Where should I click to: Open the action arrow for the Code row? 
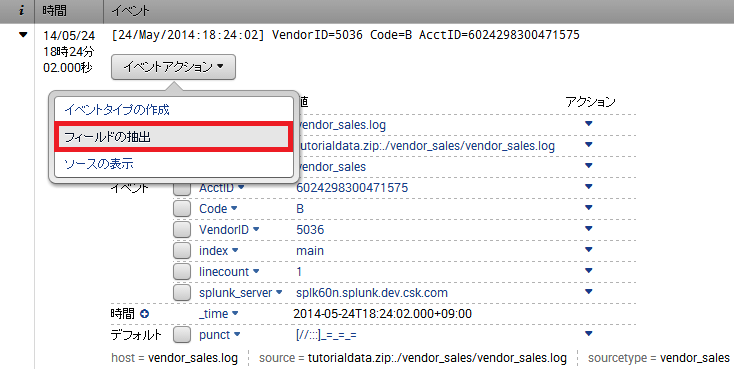click(x=588, y=207)
